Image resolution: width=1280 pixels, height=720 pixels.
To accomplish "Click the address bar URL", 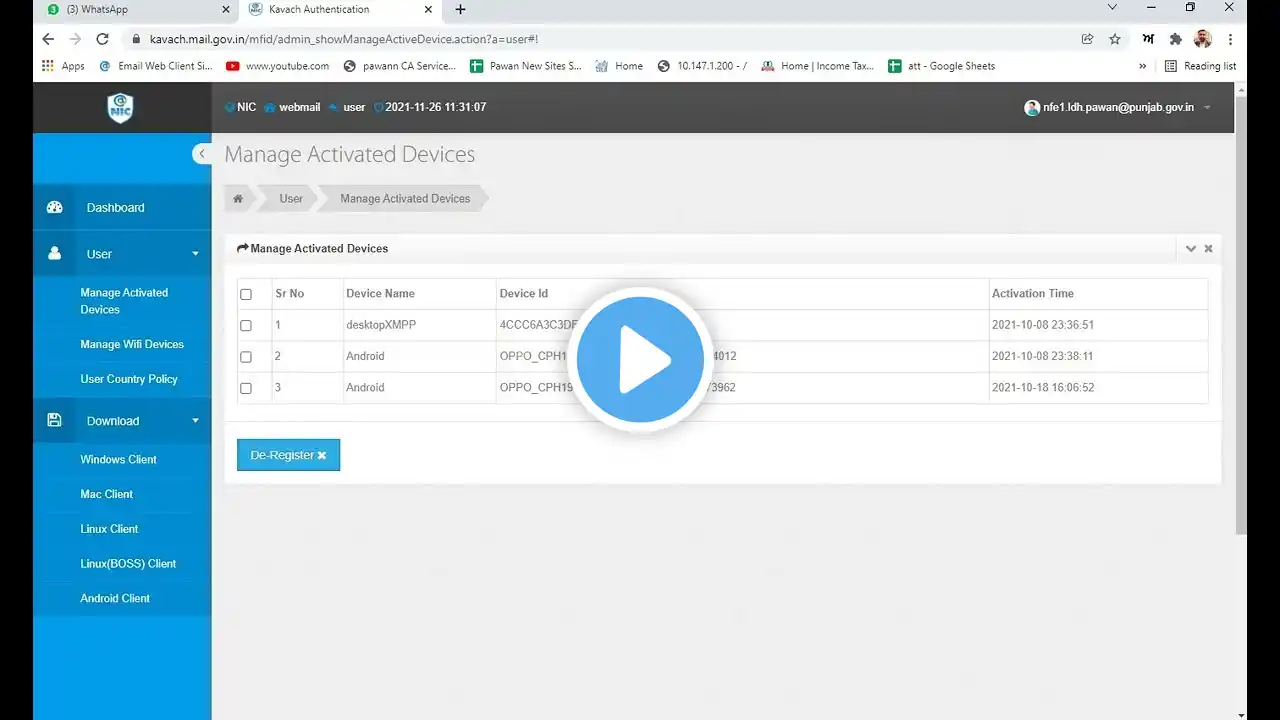I will pyautogui.click(x=344, y=39).
